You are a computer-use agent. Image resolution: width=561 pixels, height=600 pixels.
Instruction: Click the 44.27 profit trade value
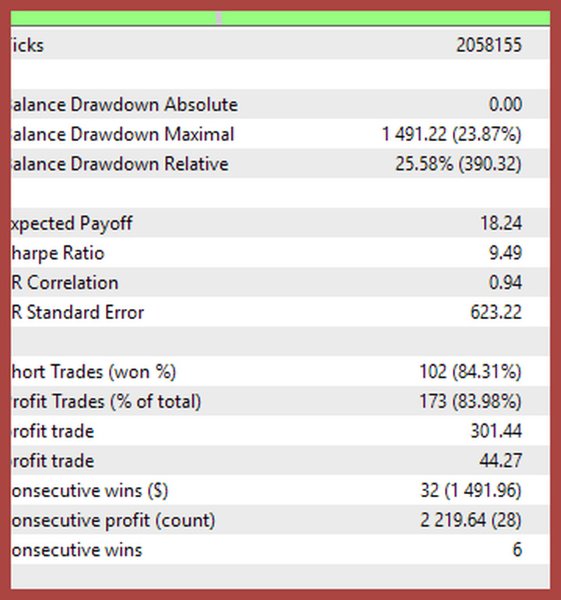pos(501,460)
